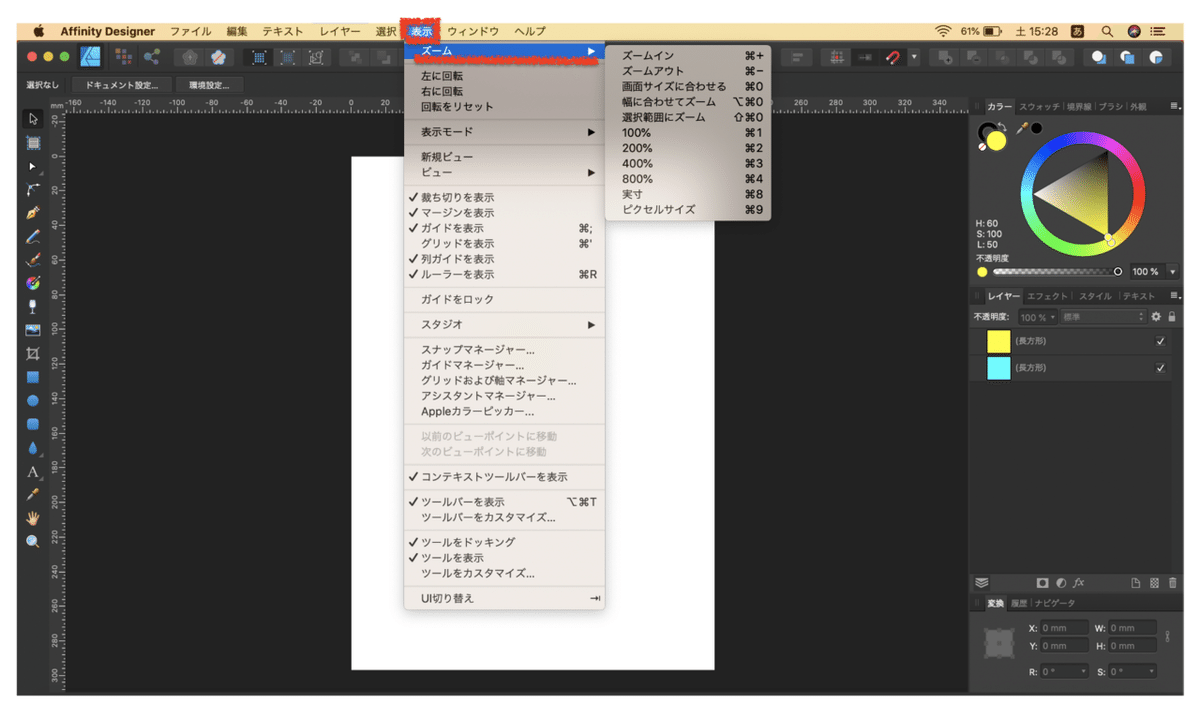Viewport: 1200px width, 719px height.
Task: Open the レイヤー menu in menu bar
Action: click(x=339, y=31)
